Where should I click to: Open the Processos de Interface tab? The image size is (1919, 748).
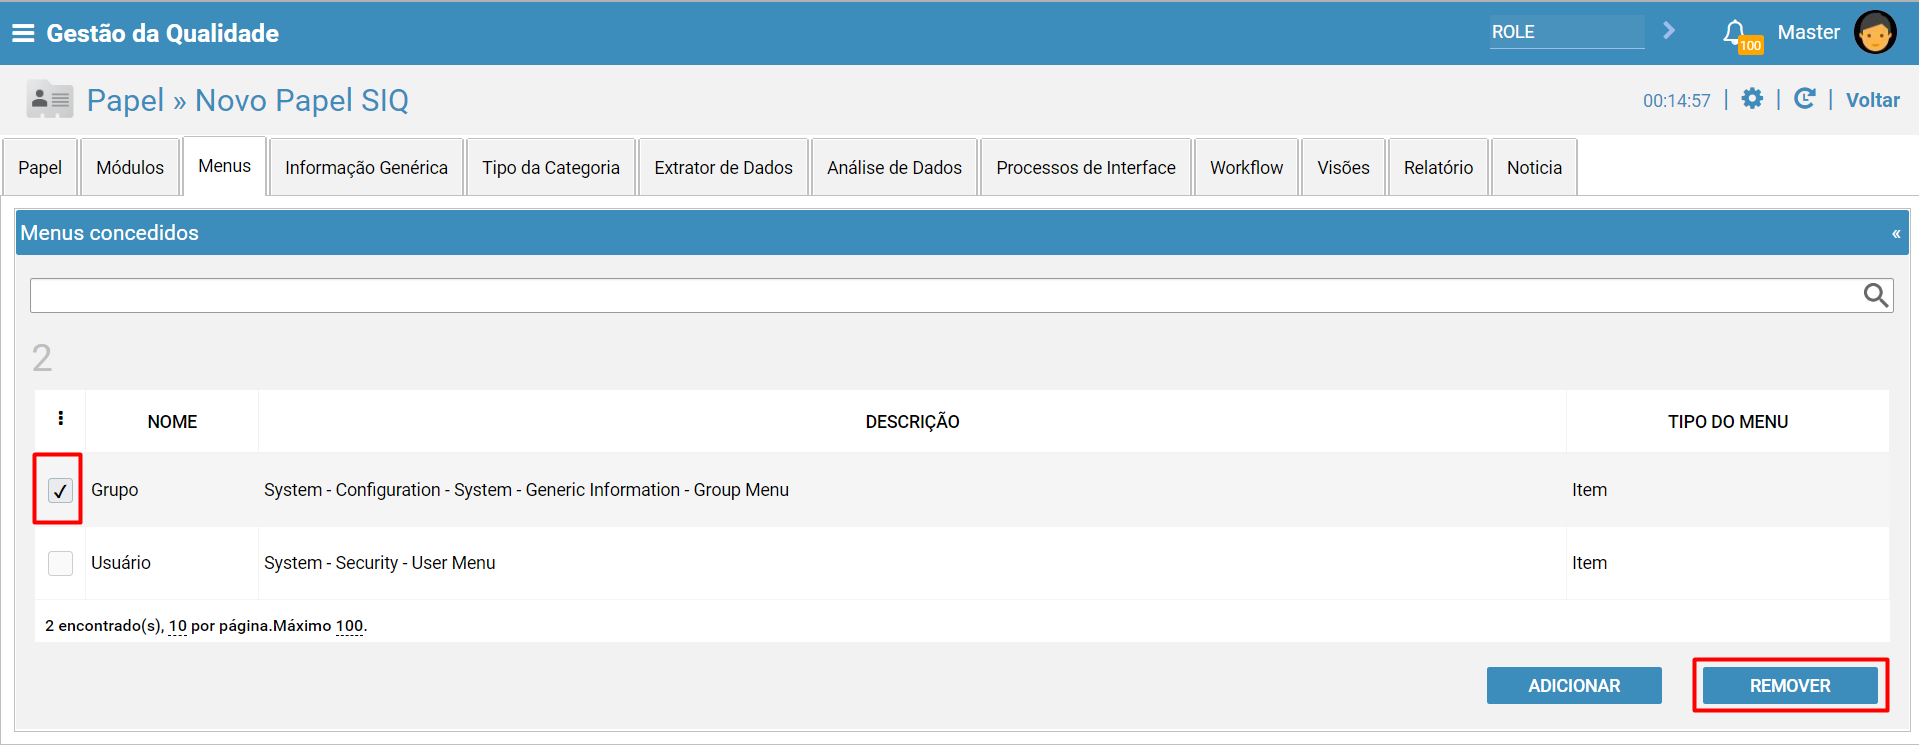pos(1086,167)
